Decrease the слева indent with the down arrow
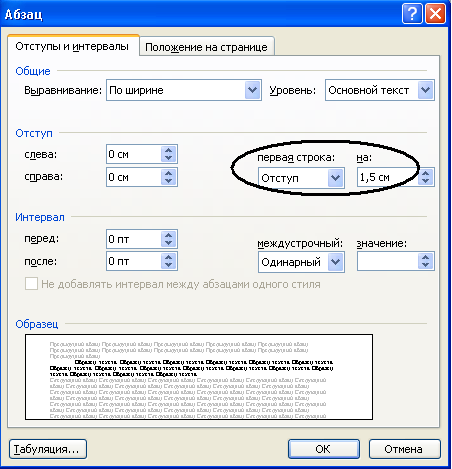This screenshot has height=469, width=452. (169, 158)
